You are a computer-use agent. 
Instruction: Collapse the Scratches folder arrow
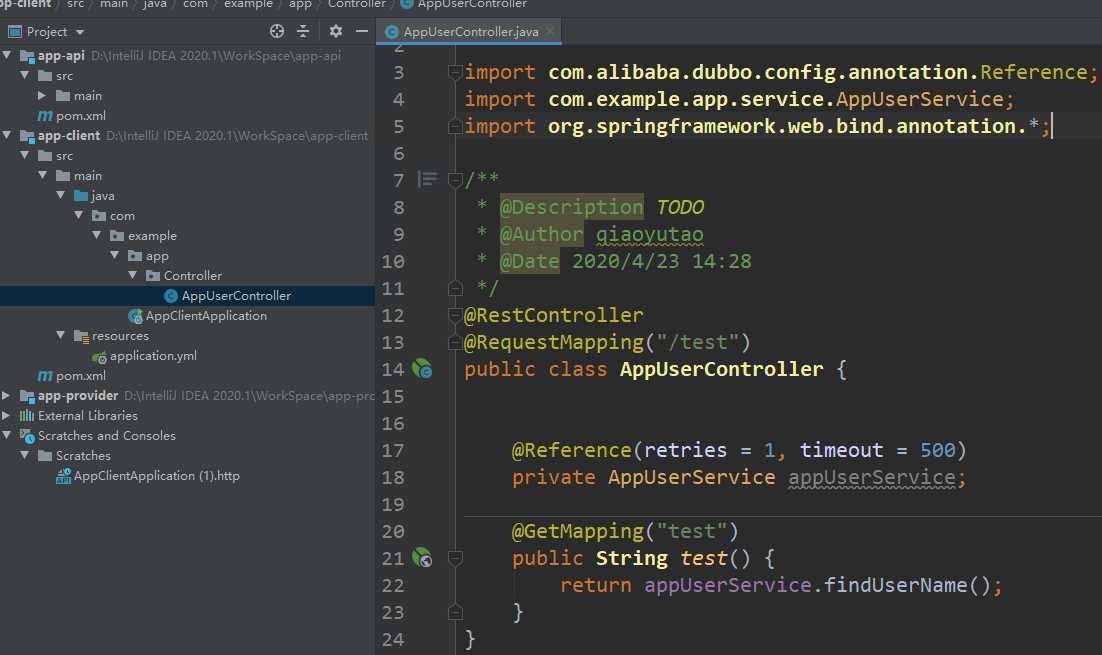click(25, 455)
